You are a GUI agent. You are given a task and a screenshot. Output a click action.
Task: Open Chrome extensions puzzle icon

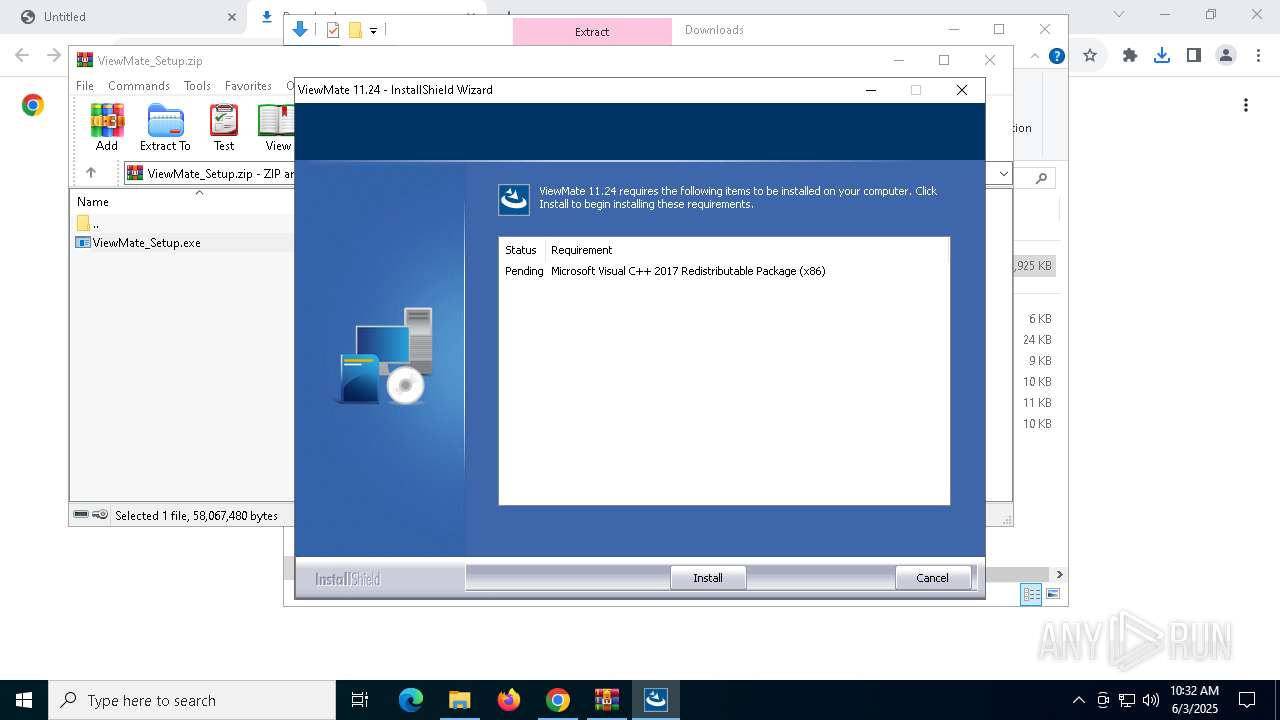click(1130, 56)
